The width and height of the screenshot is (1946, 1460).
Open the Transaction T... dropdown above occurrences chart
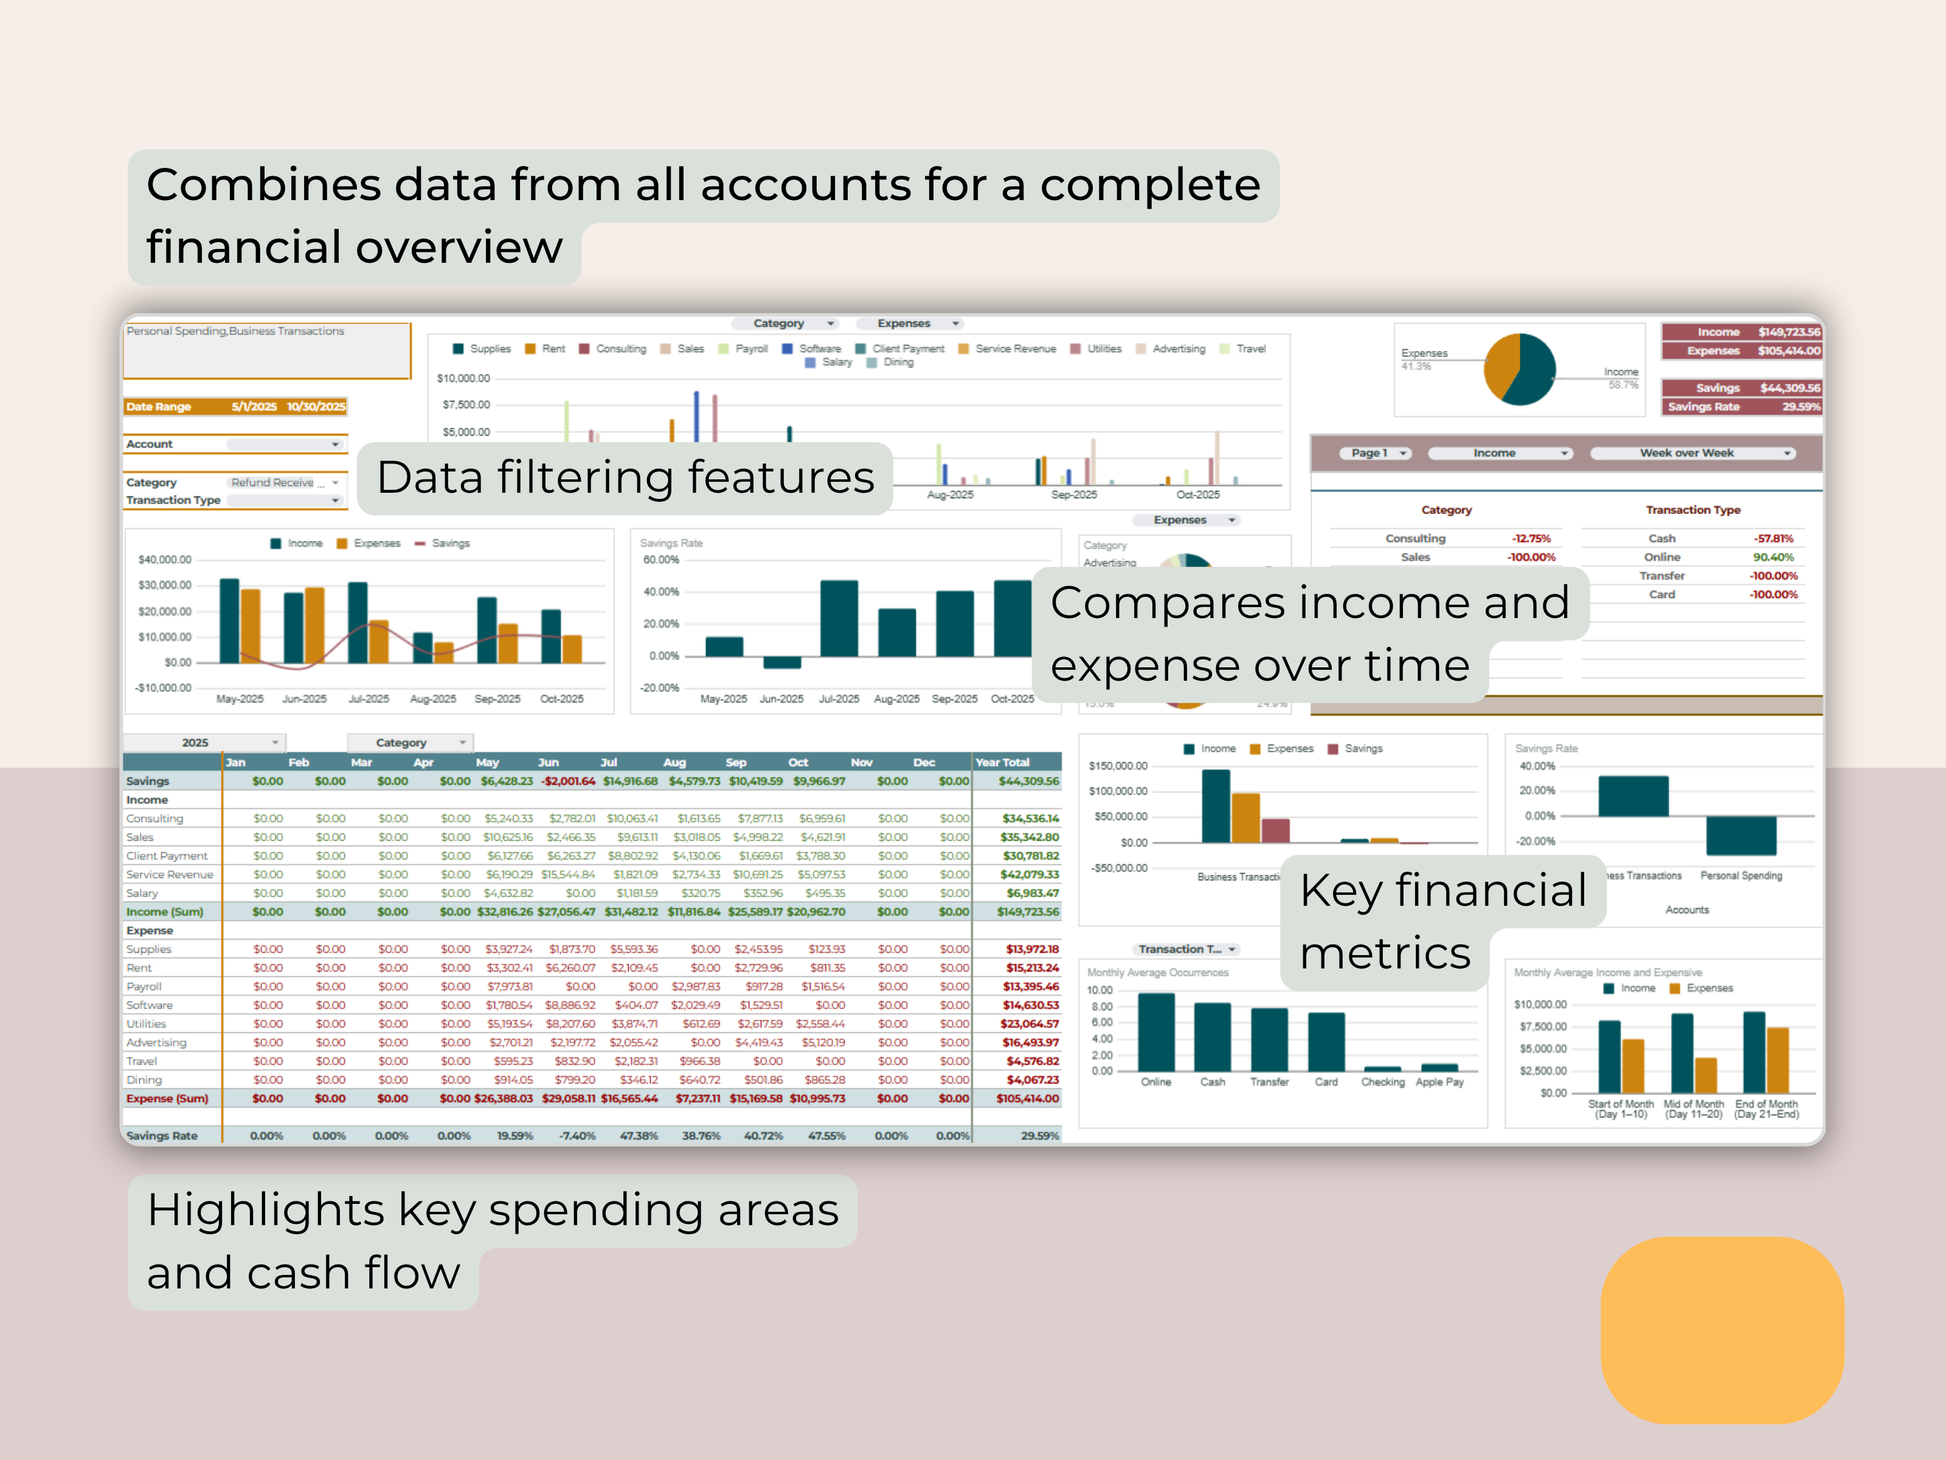[x=1231, y=949]
